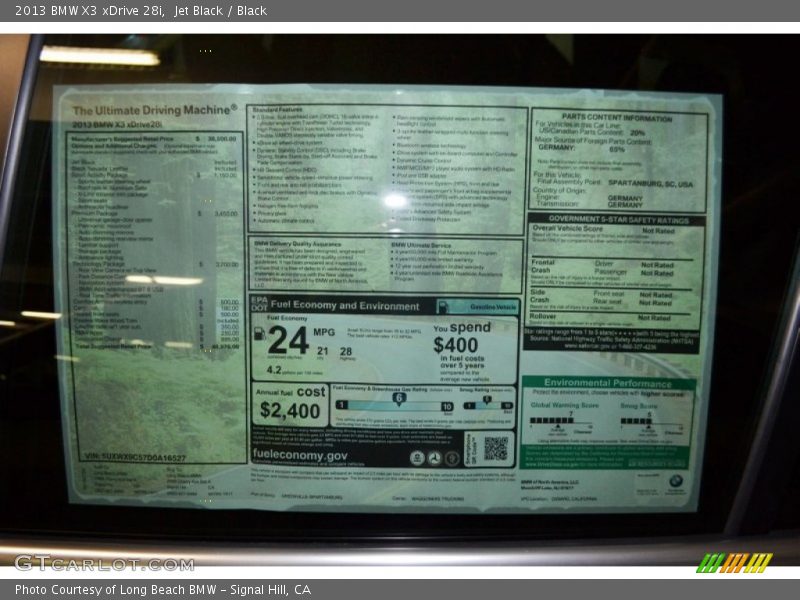Click the 'Rollover' rating label
The height and width of the screenshot is (600, 800).
(x=543, y=316)
